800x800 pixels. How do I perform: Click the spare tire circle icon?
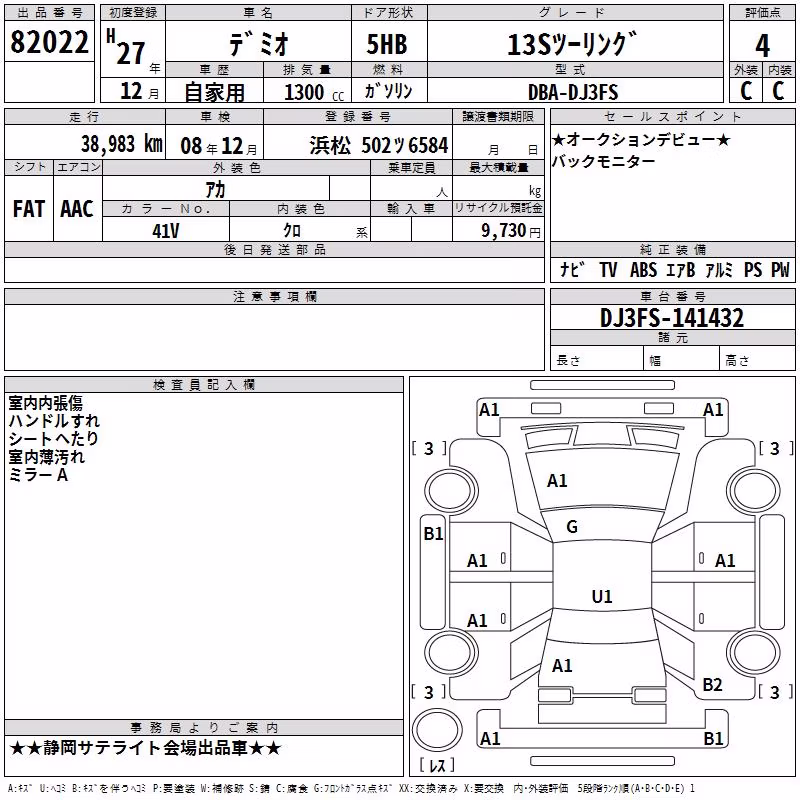[x=437, y=730]
